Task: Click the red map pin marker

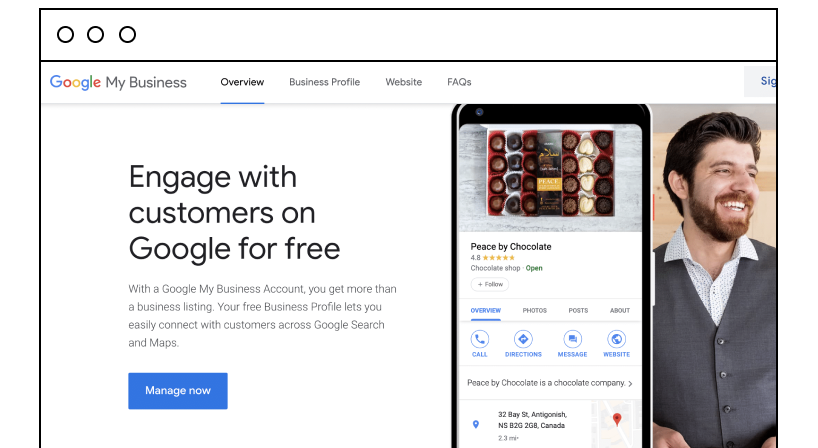Action: click(617, 419)
